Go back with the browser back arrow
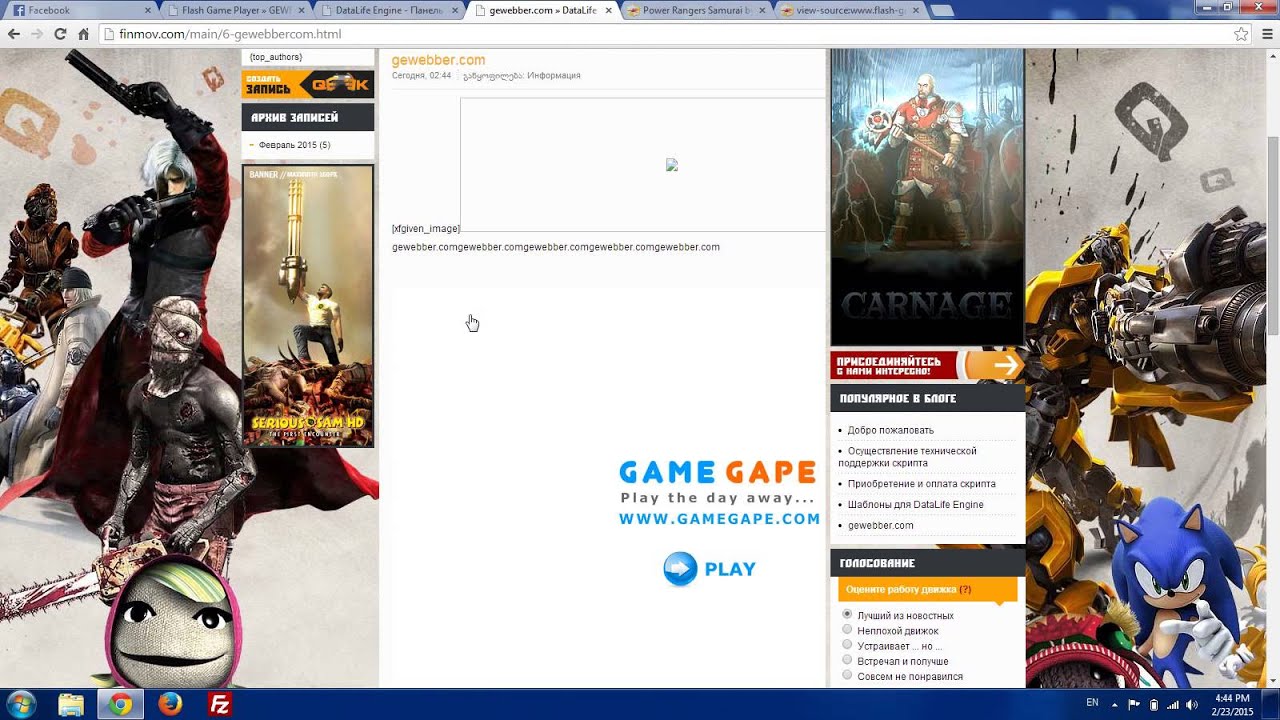This screenshot has width=1280, height=720. [14, 34]
